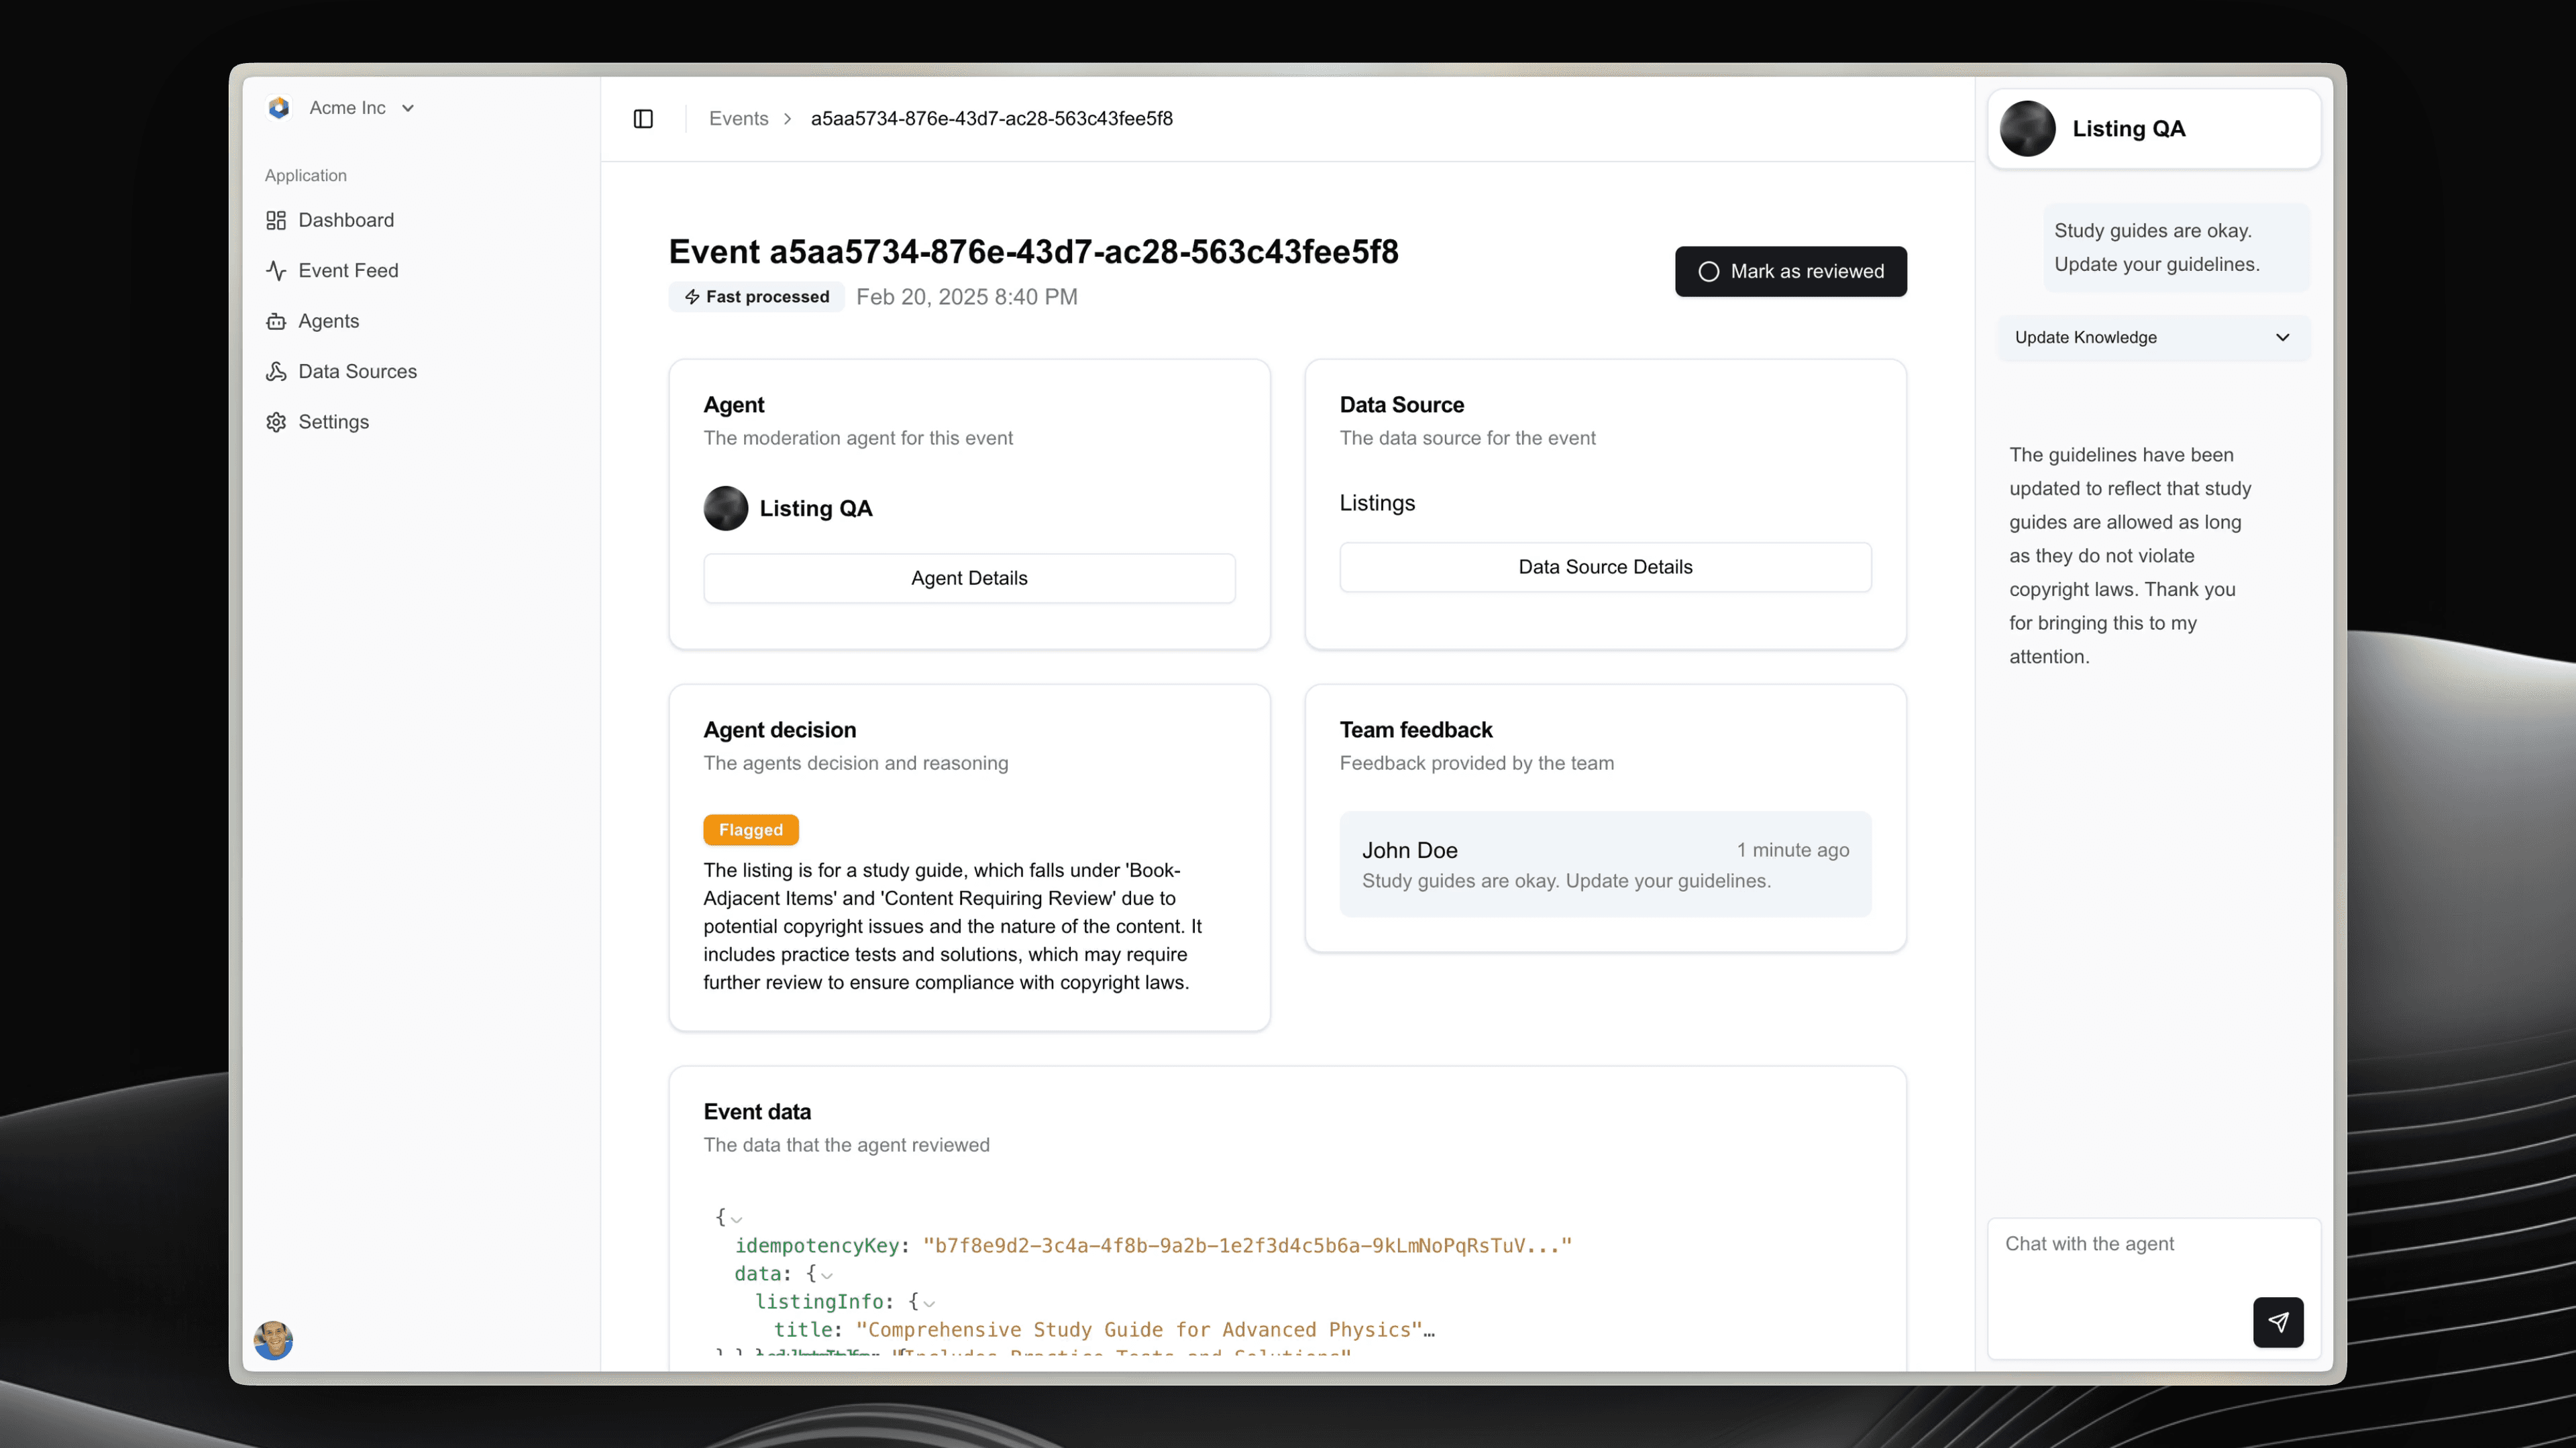The width and height of the screenshot is (2576, 1448).
Task: Click the Data Sources webhook icon
Action: [276, 372]
